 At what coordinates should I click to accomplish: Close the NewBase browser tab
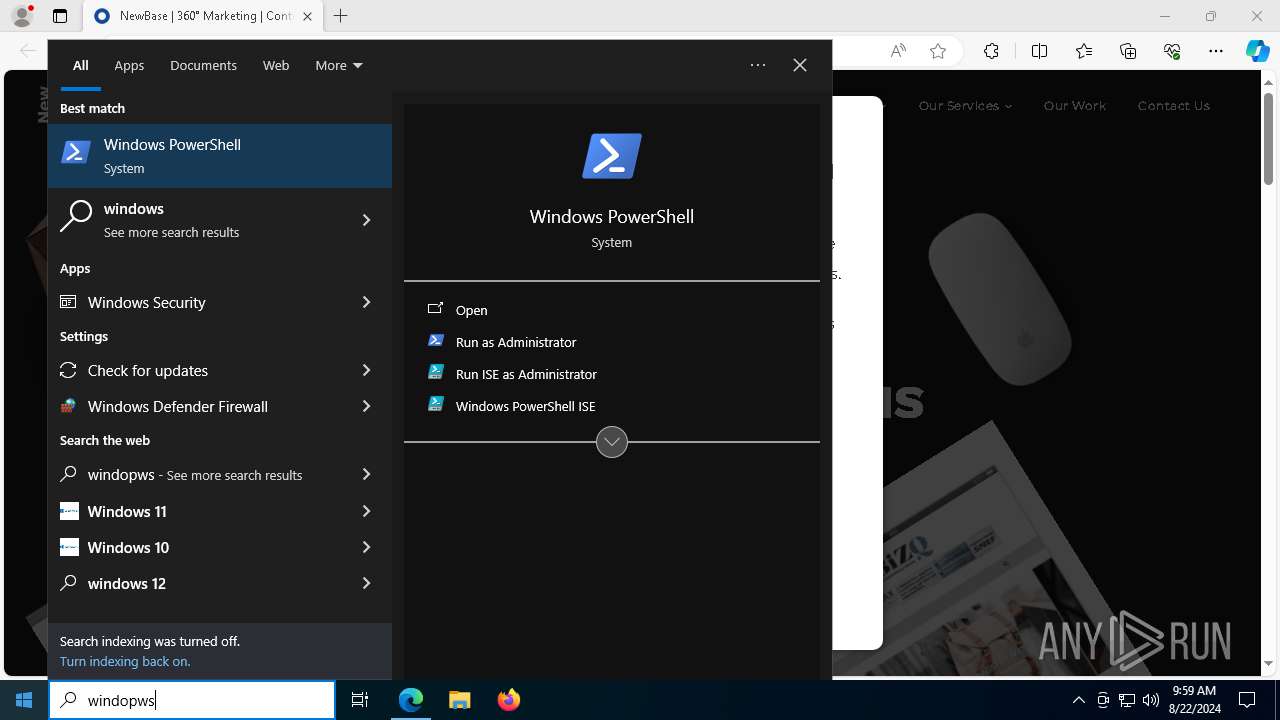click(x=307, y=16)
